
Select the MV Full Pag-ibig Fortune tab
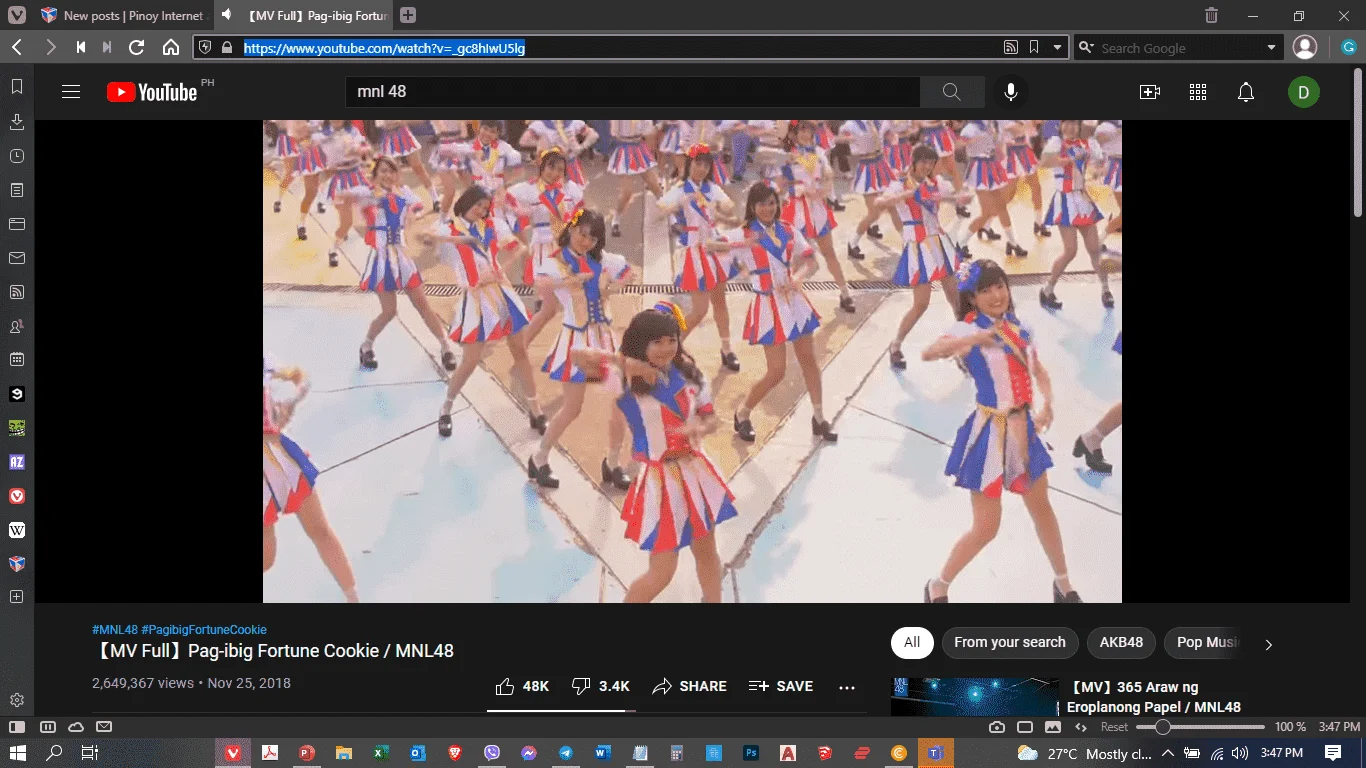303,15
